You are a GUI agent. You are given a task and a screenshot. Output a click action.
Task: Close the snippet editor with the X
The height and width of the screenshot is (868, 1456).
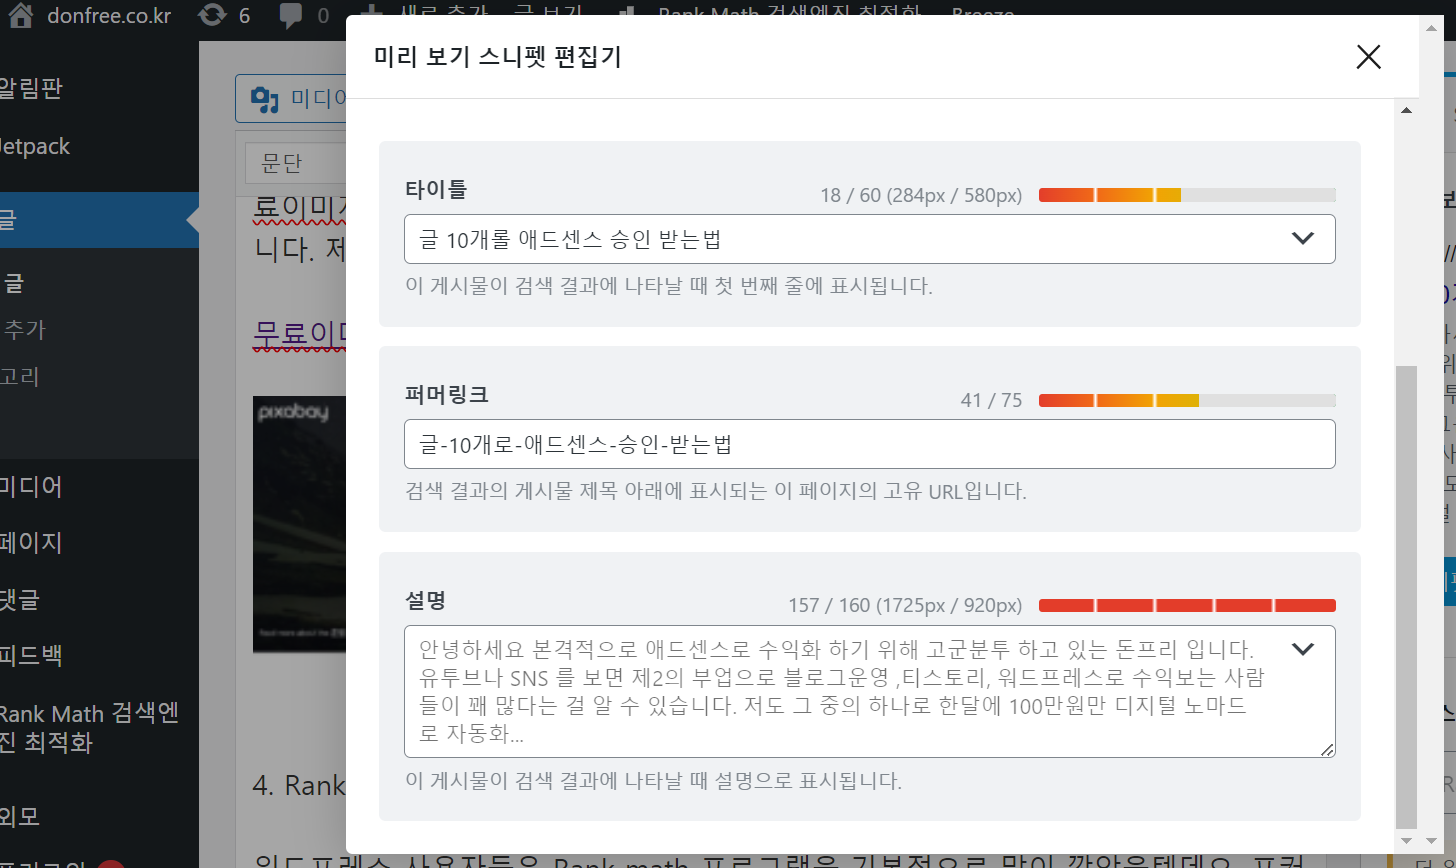(1368, 57)
